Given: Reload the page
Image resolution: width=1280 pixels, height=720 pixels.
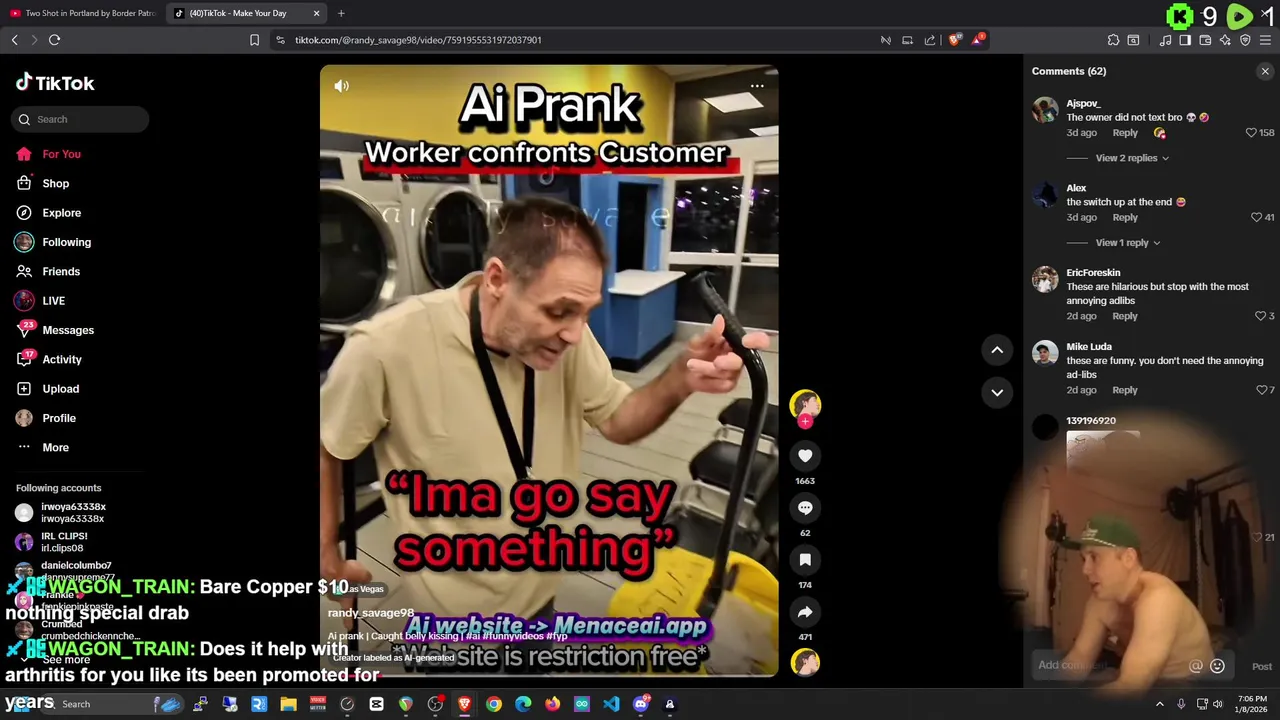Looking at the screenshot, I should tap(54, 40).
